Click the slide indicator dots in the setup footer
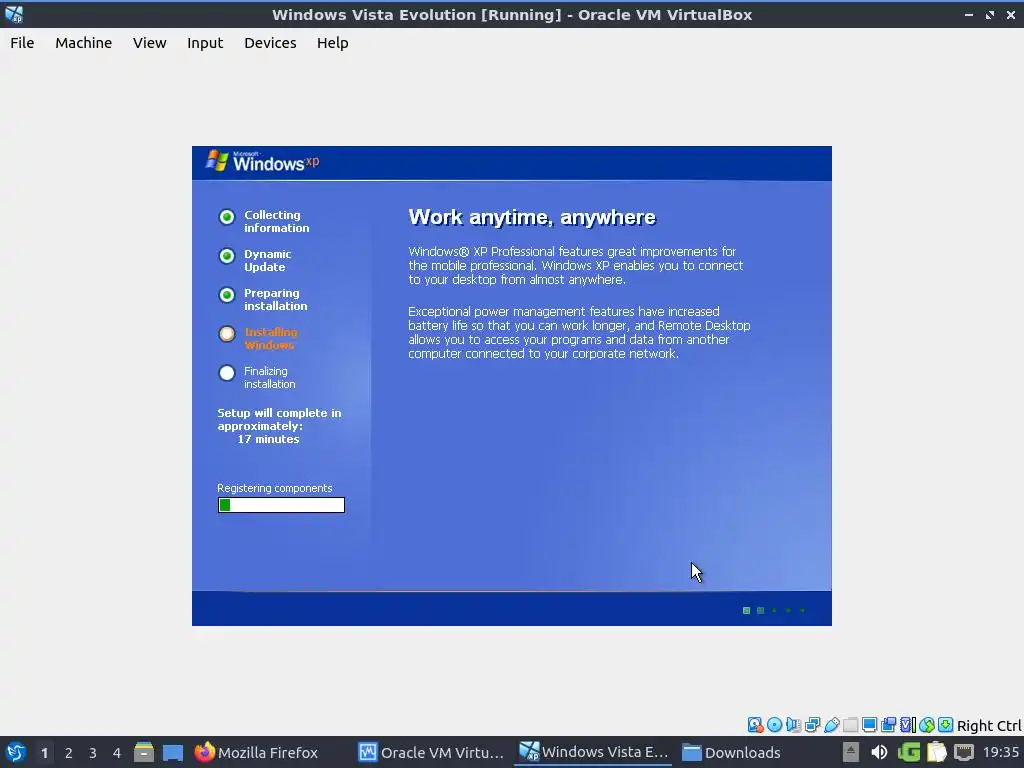The image size is (1024, 768). [774, 611]
